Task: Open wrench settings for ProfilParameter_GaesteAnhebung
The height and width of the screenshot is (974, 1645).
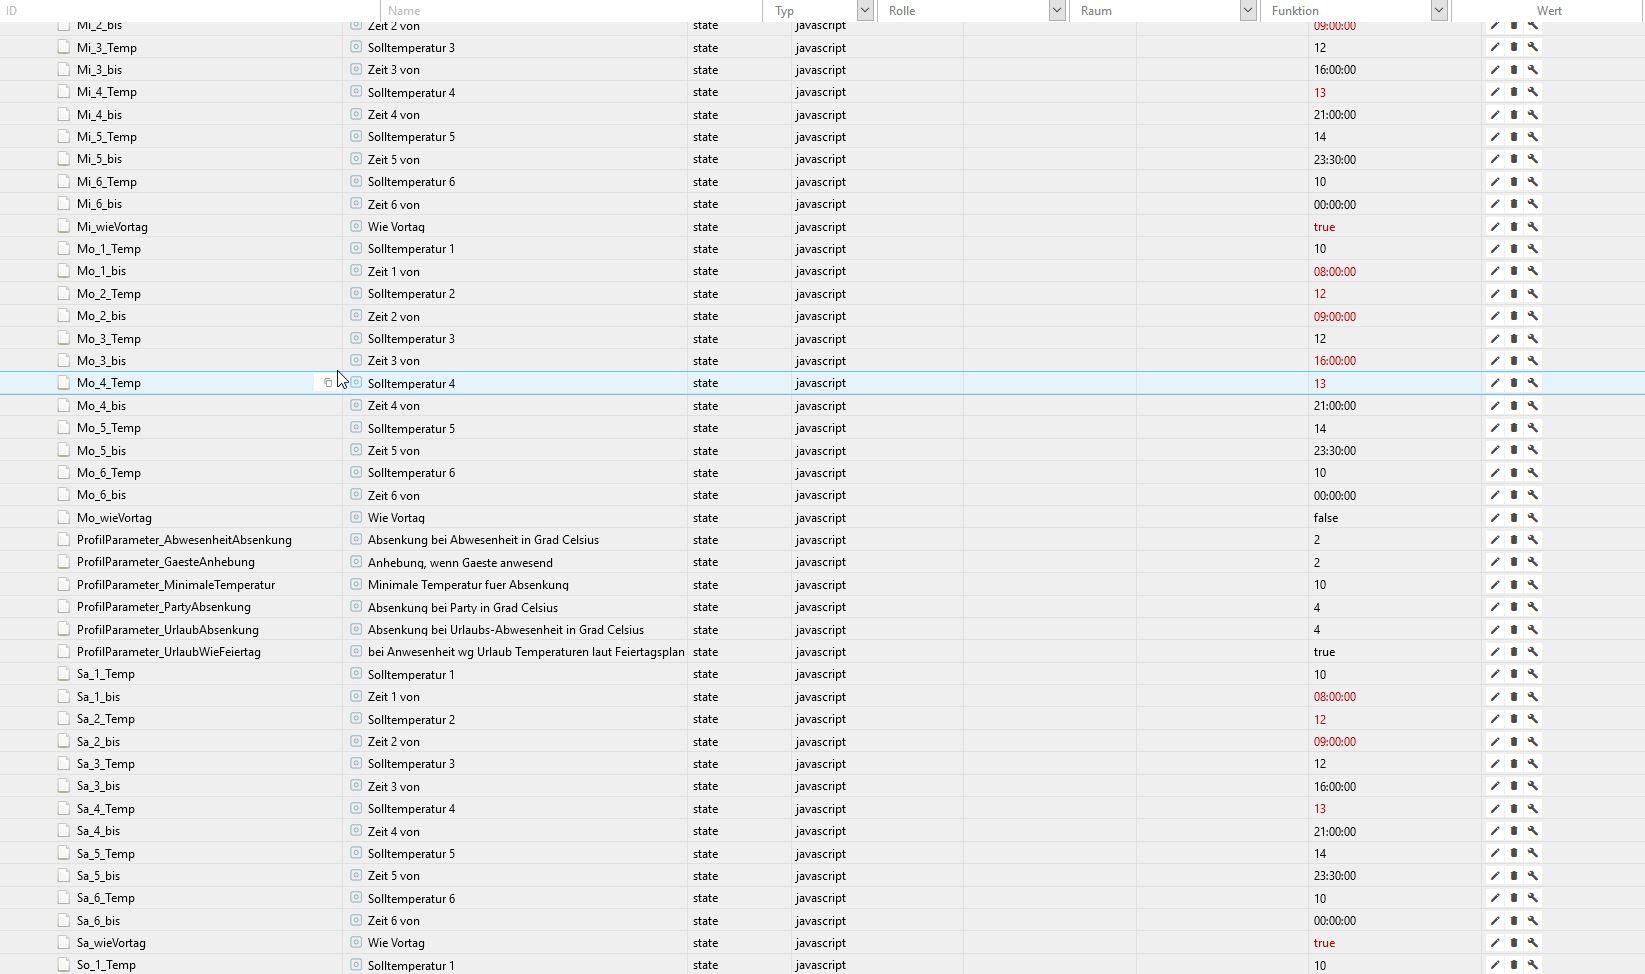Action: pyautogui.click(x=1533, y=562)
